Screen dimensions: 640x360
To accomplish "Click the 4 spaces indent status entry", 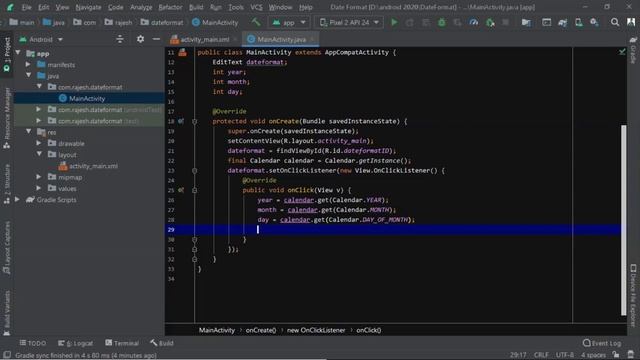I will [593, 355].
